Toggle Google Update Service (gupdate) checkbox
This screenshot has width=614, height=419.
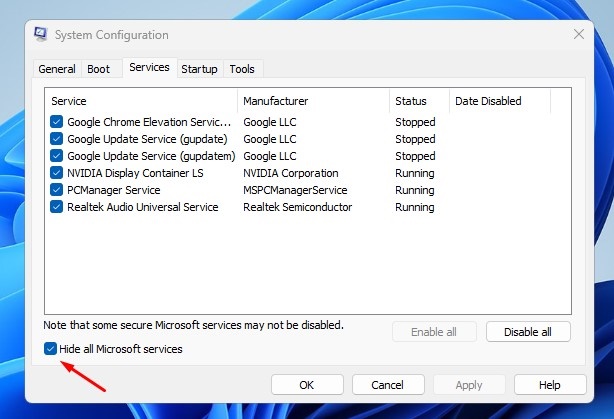coord(57,139)
